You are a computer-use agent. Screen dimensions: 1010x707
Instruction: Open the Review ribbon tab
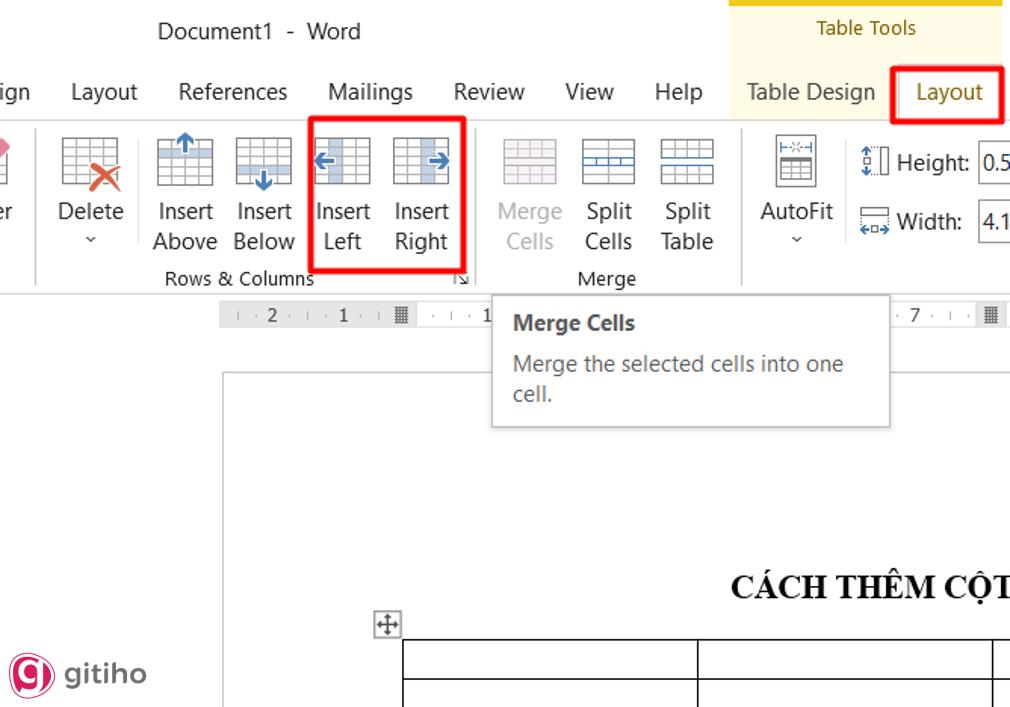coord(489,91)
